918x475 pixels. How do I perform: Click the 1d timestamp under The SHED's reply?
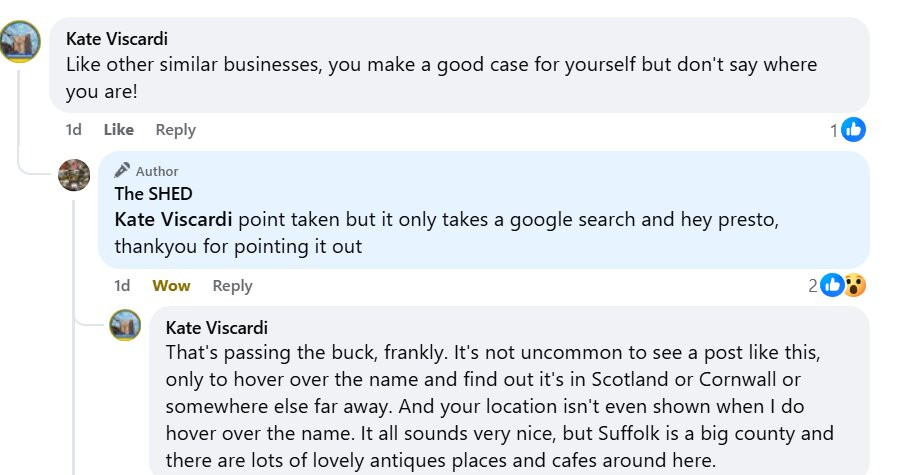(122, 286)
